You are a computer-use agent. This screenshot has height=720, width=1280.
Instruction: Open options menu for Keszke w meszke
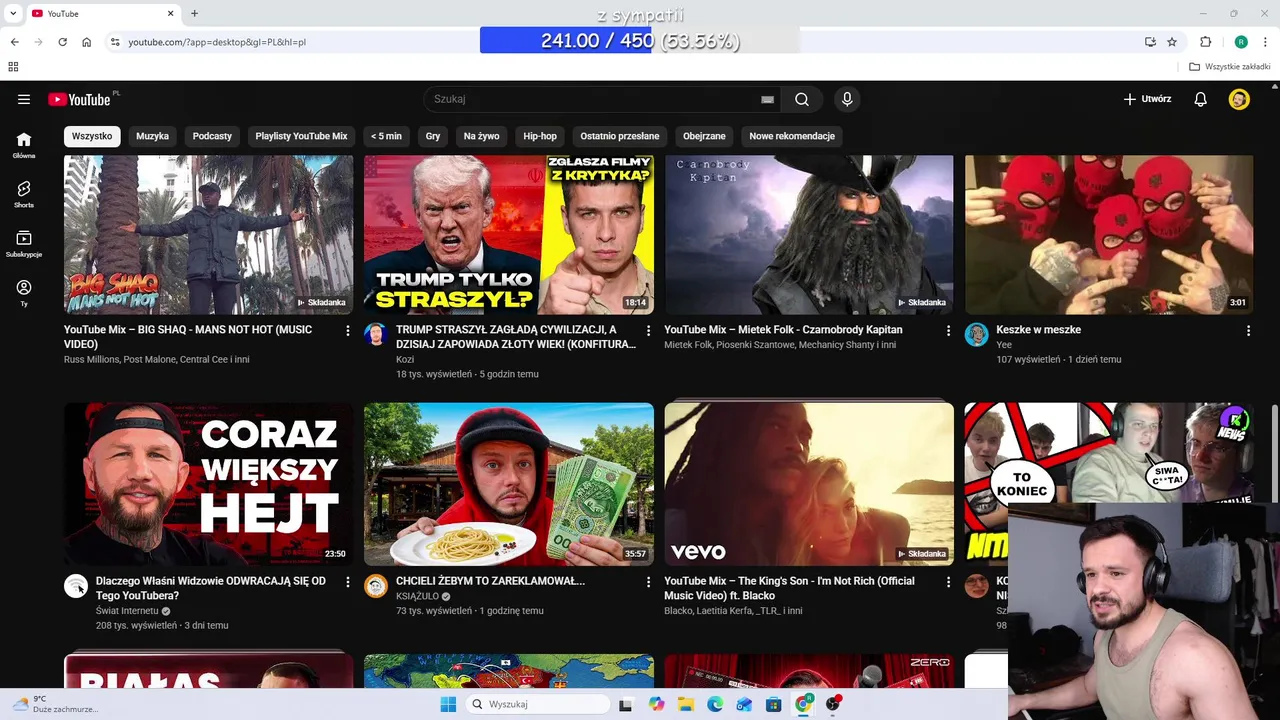(1248, 330)
